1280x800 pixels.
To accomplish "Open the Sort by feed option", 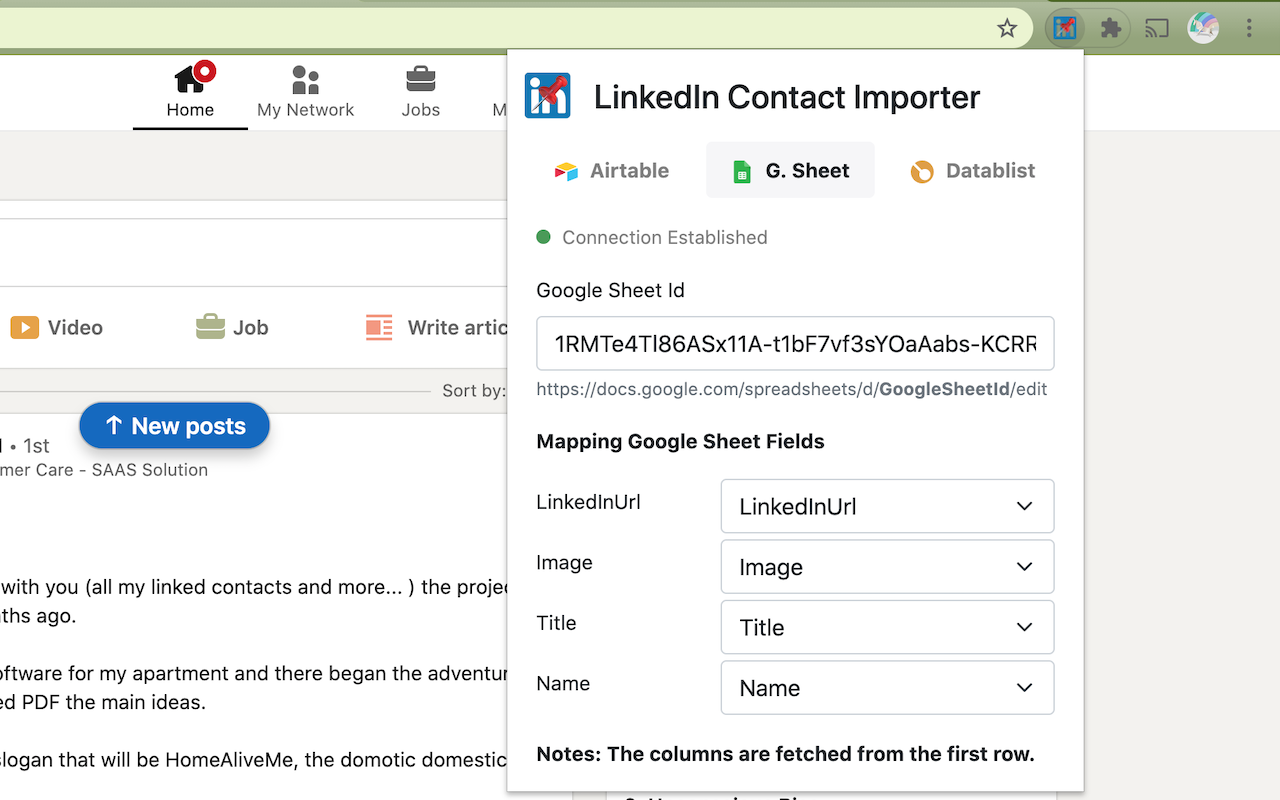I will click(x=474, y=391).
